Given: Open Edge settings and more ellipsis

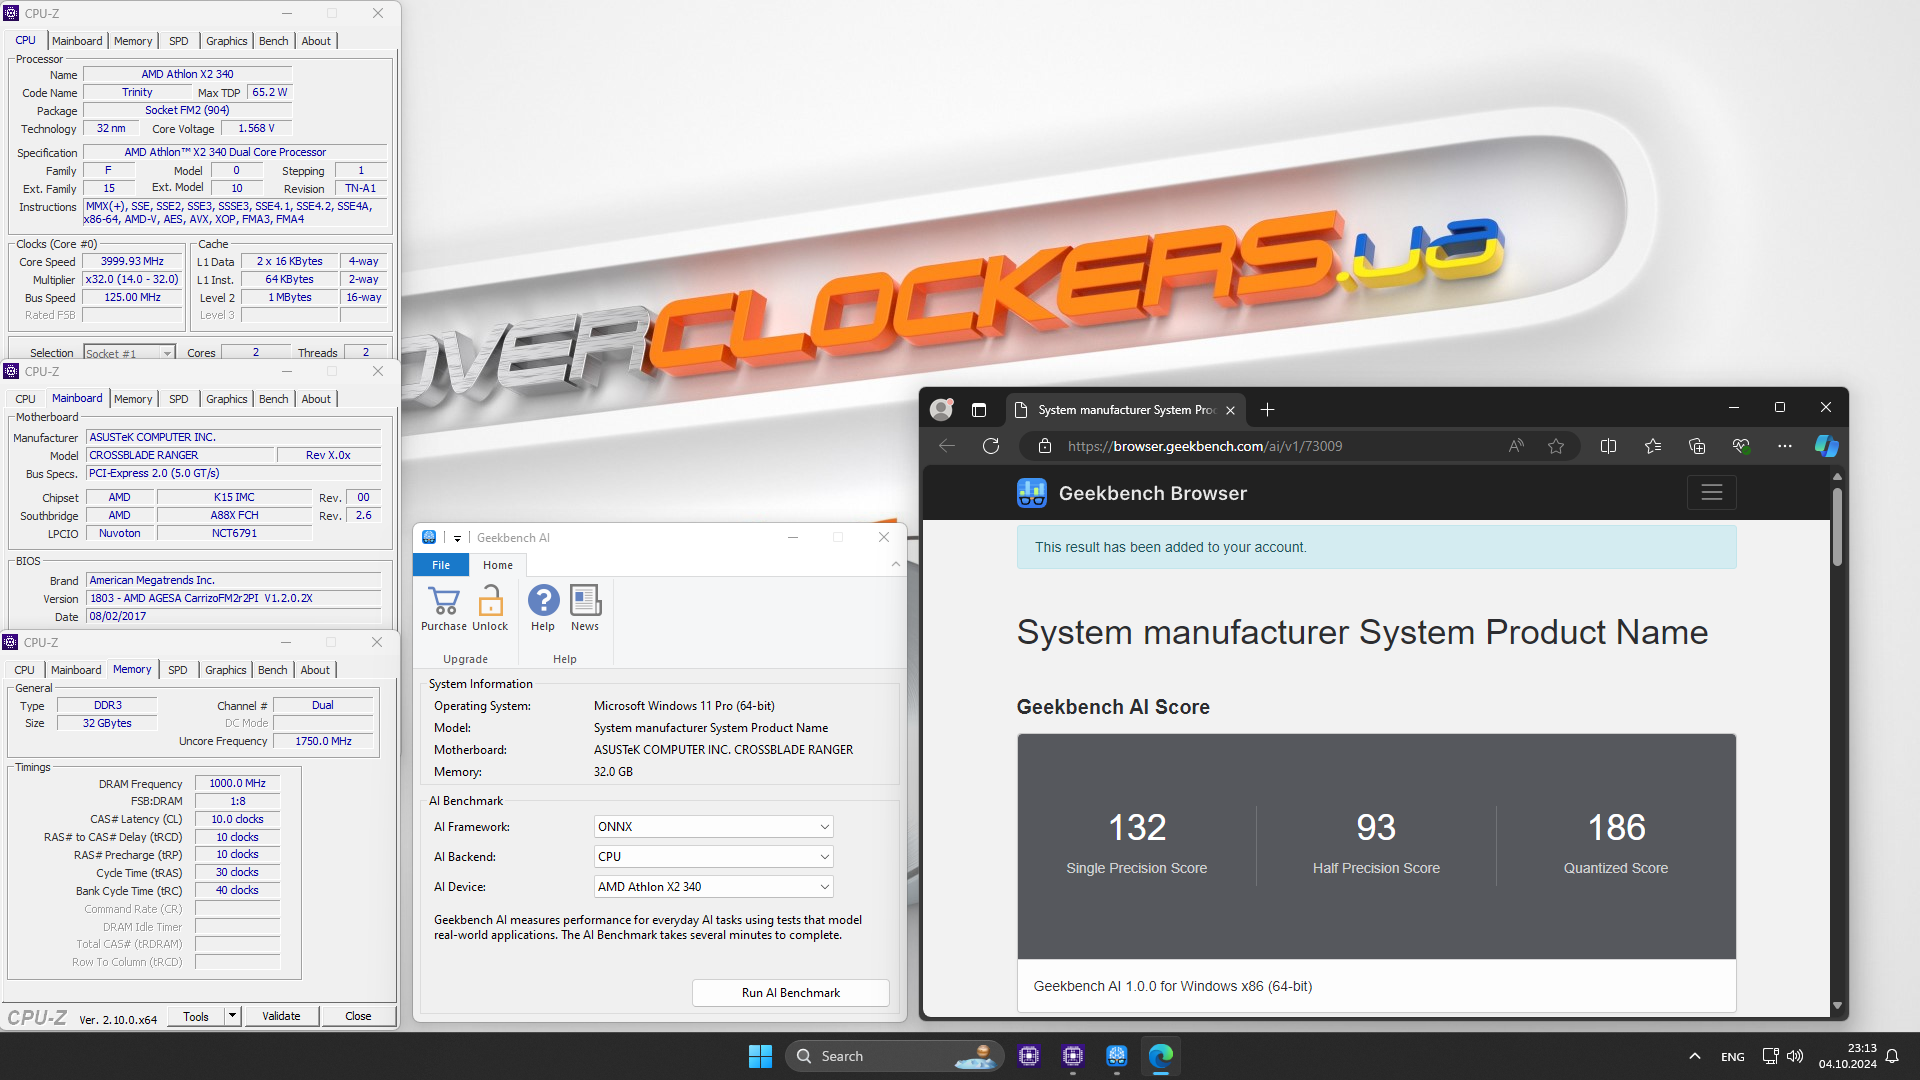Looking at the screenshot, I should (x=1785, y=446).
